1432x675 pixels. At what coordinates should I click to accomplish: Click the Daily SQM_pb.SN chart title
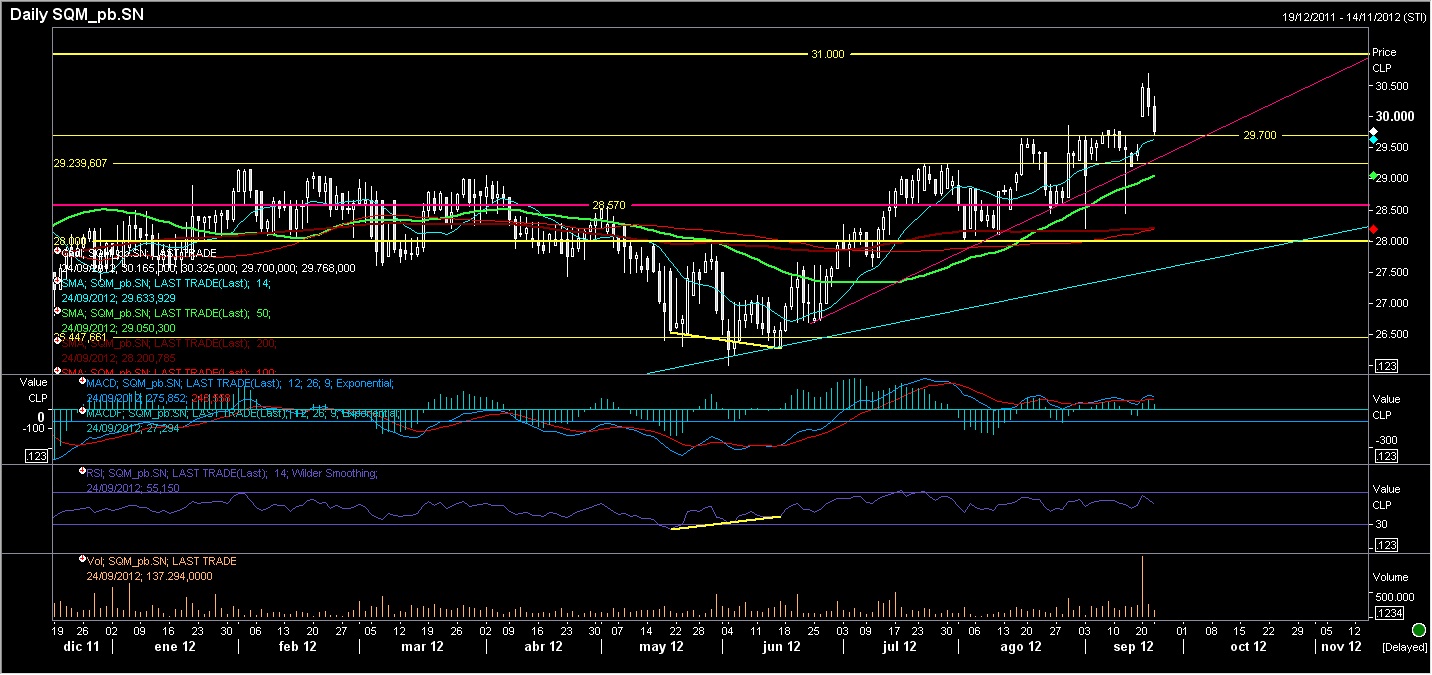78,15
